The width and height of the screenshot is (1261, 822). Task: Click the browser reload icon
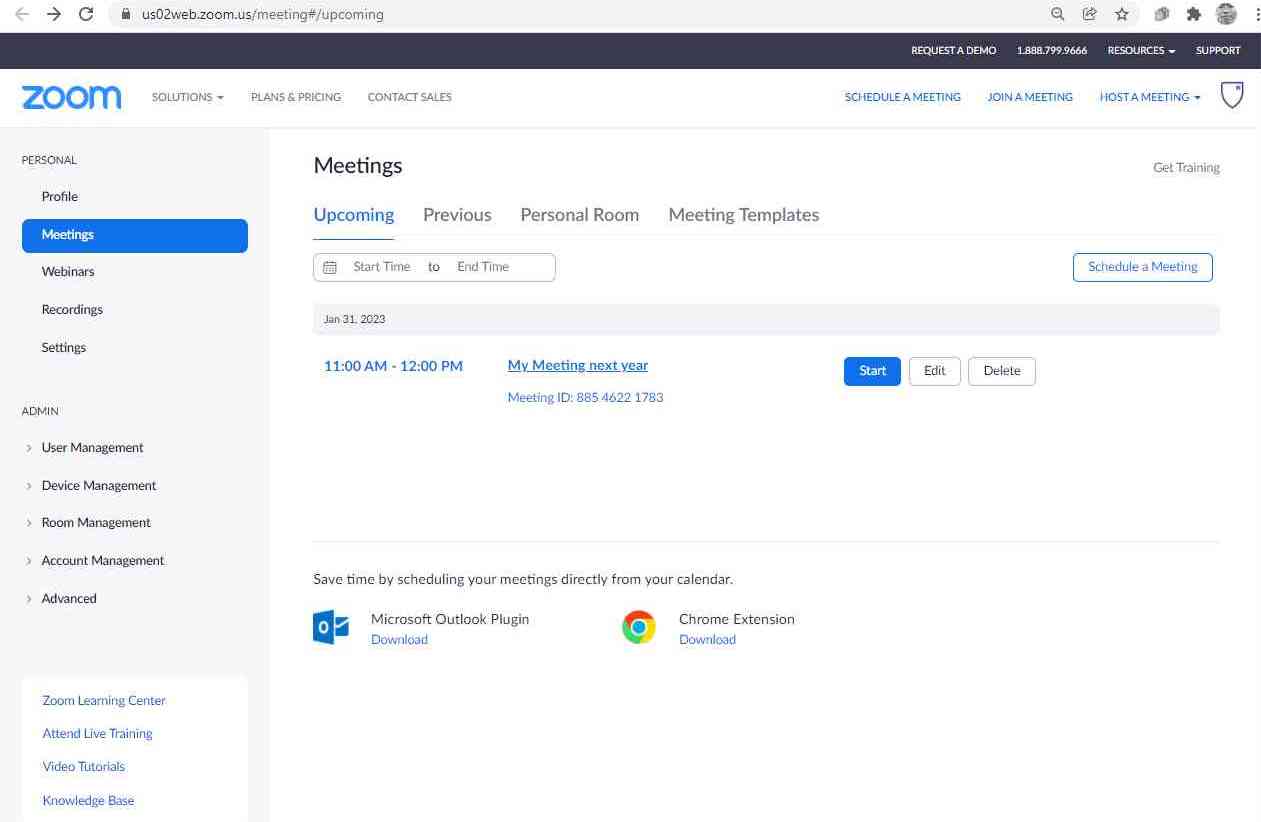86,14
